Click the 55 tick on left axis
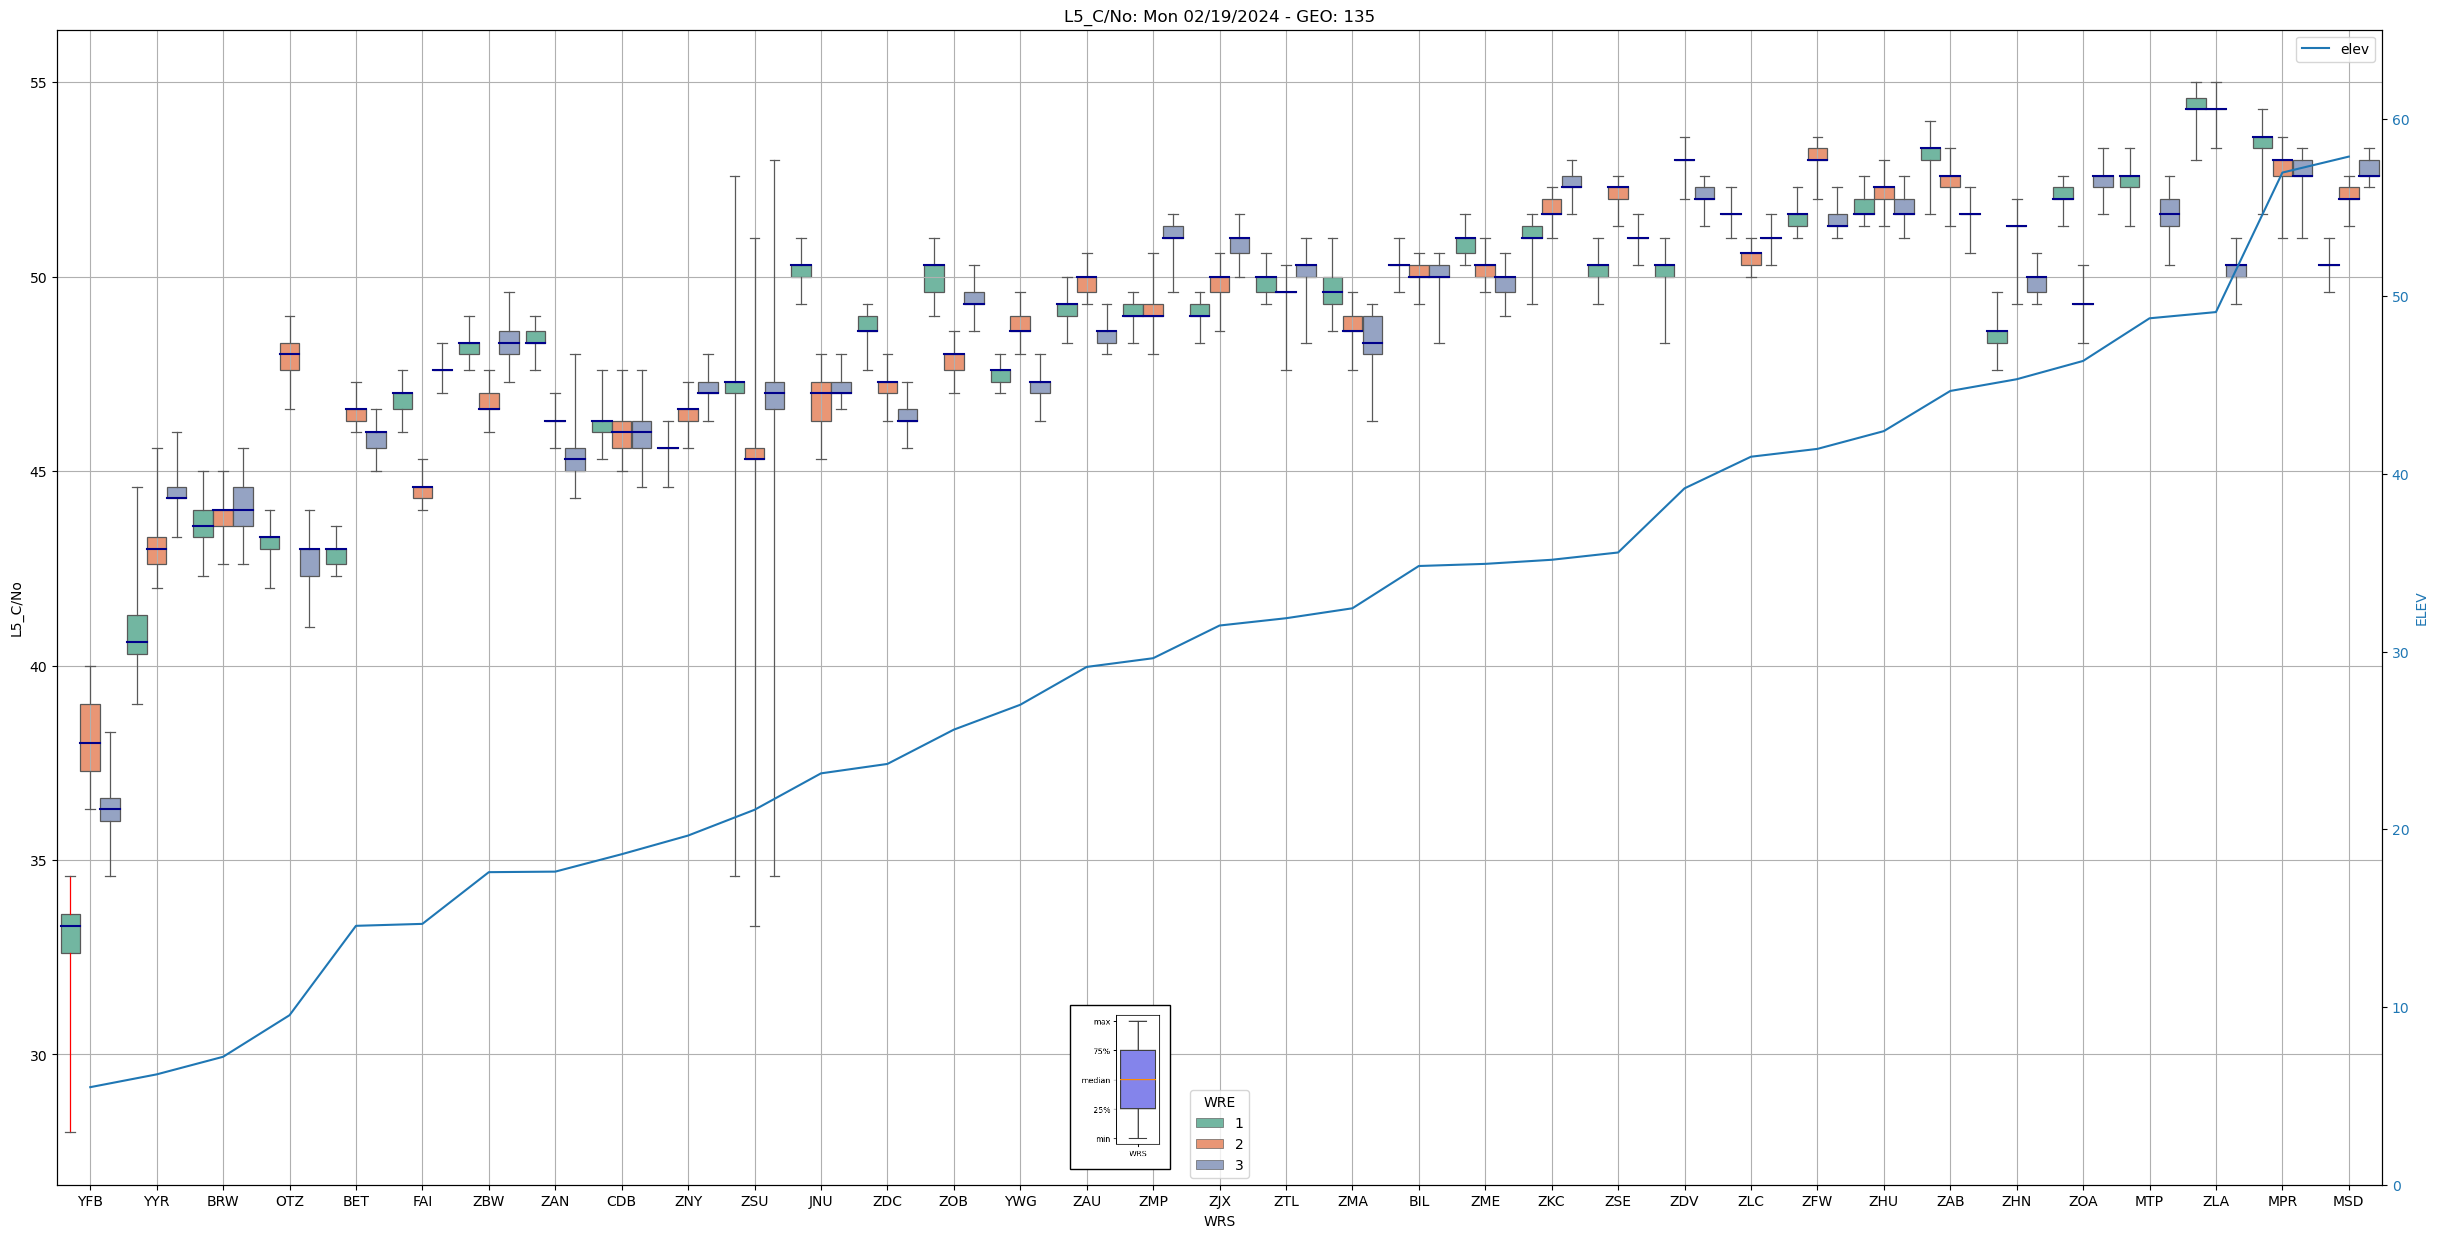This screenshot has width=2439, height=1238. tap(38, 83)
